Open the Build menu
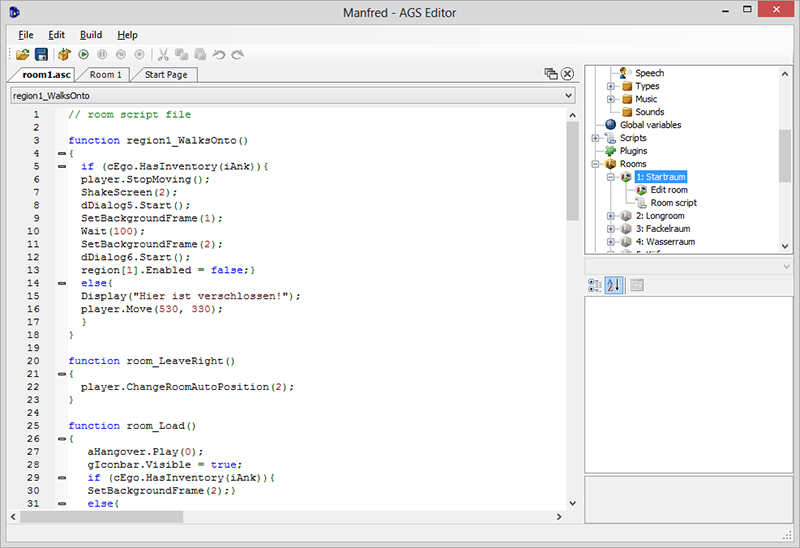 coord(91,35)
